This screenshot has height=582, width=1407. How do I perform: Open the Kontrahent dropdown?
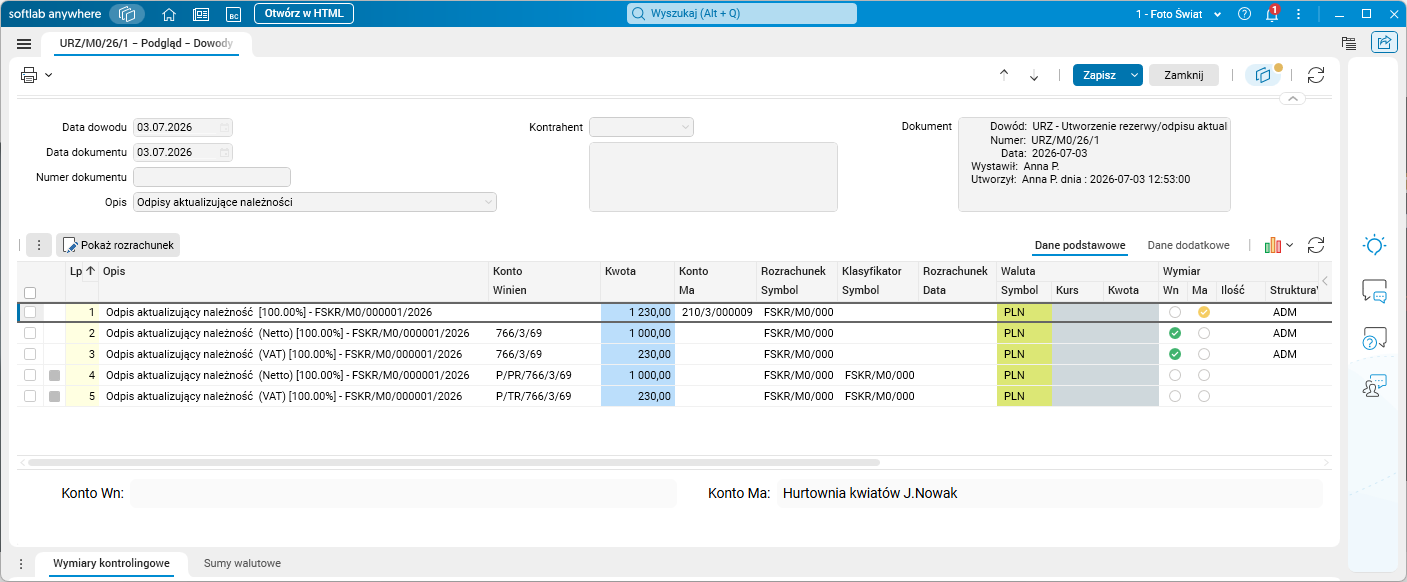click(641, 127)
